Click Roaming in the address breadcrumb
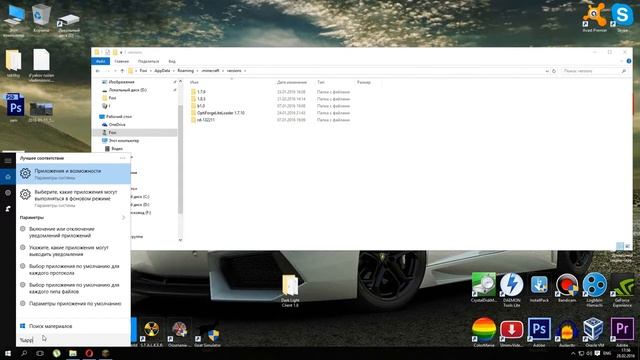 coord(185,71)
